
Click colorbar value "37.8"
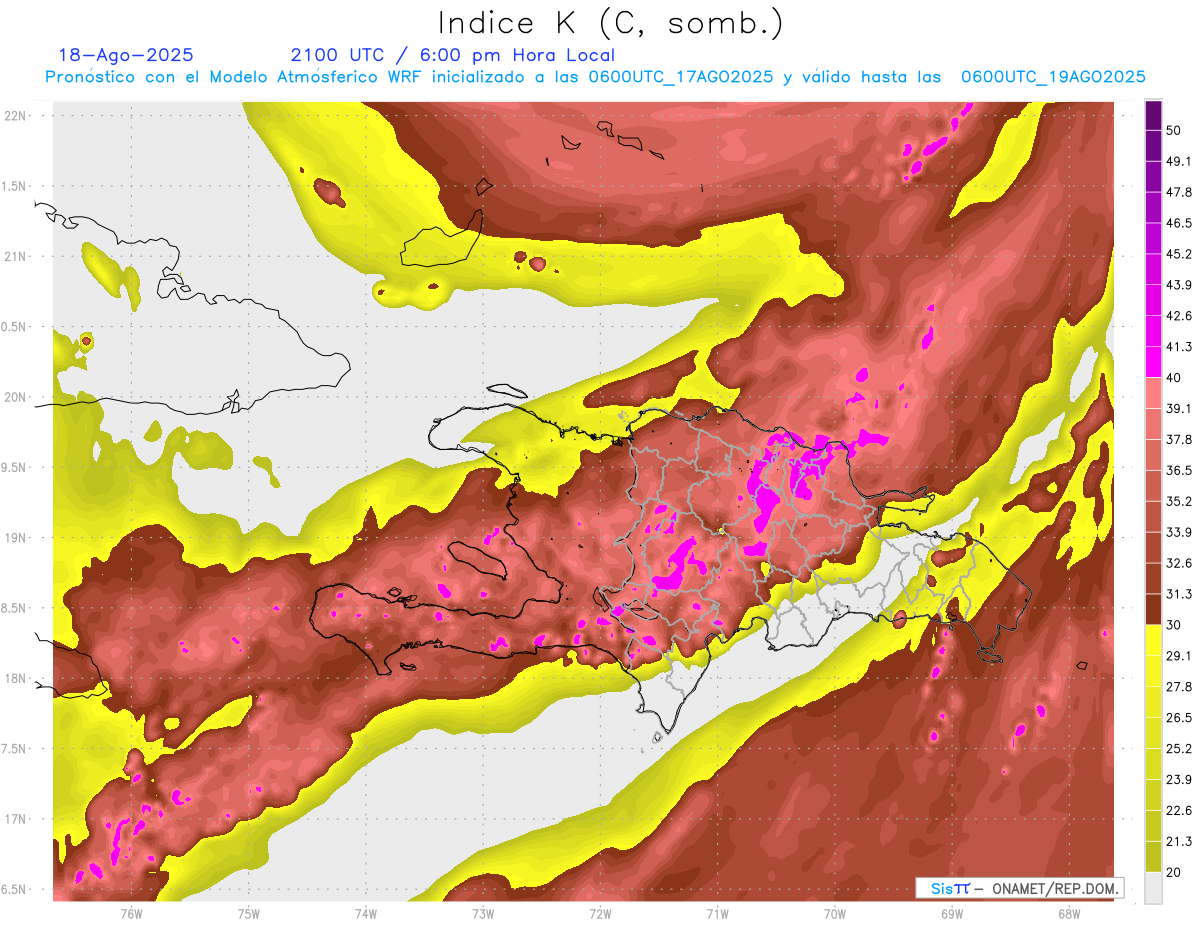(1179, 439)
